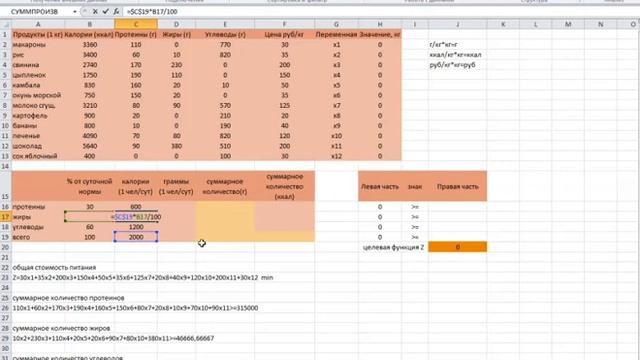Select row 1 header
This screenshot has width=640, height=360.
[5, 35]
